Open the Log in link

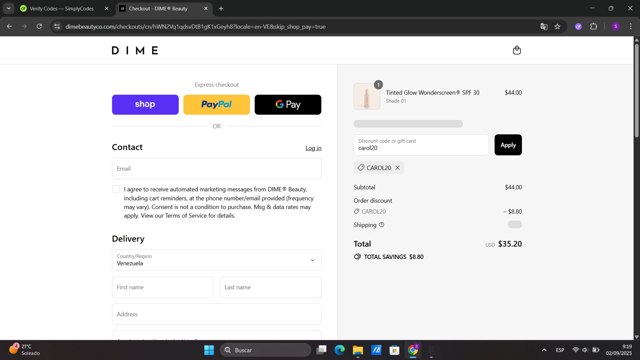[313, 148]
